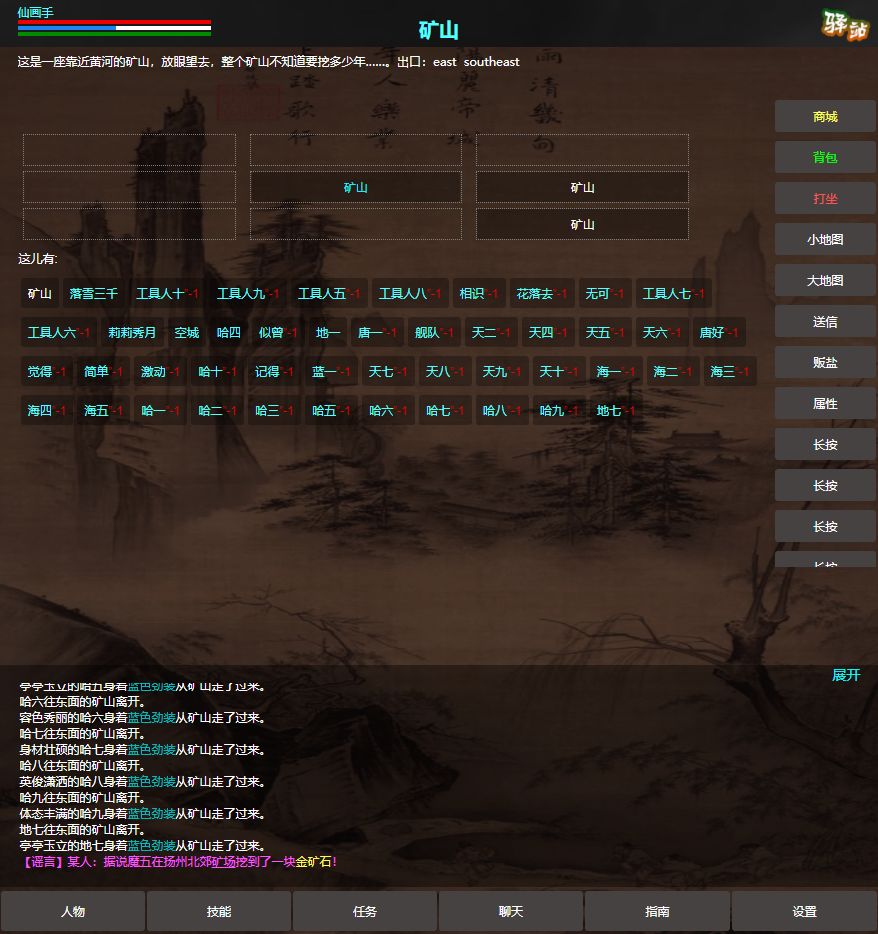The image size is (878, 934).
Task: Select player 记得
Action: coord(273,372)
